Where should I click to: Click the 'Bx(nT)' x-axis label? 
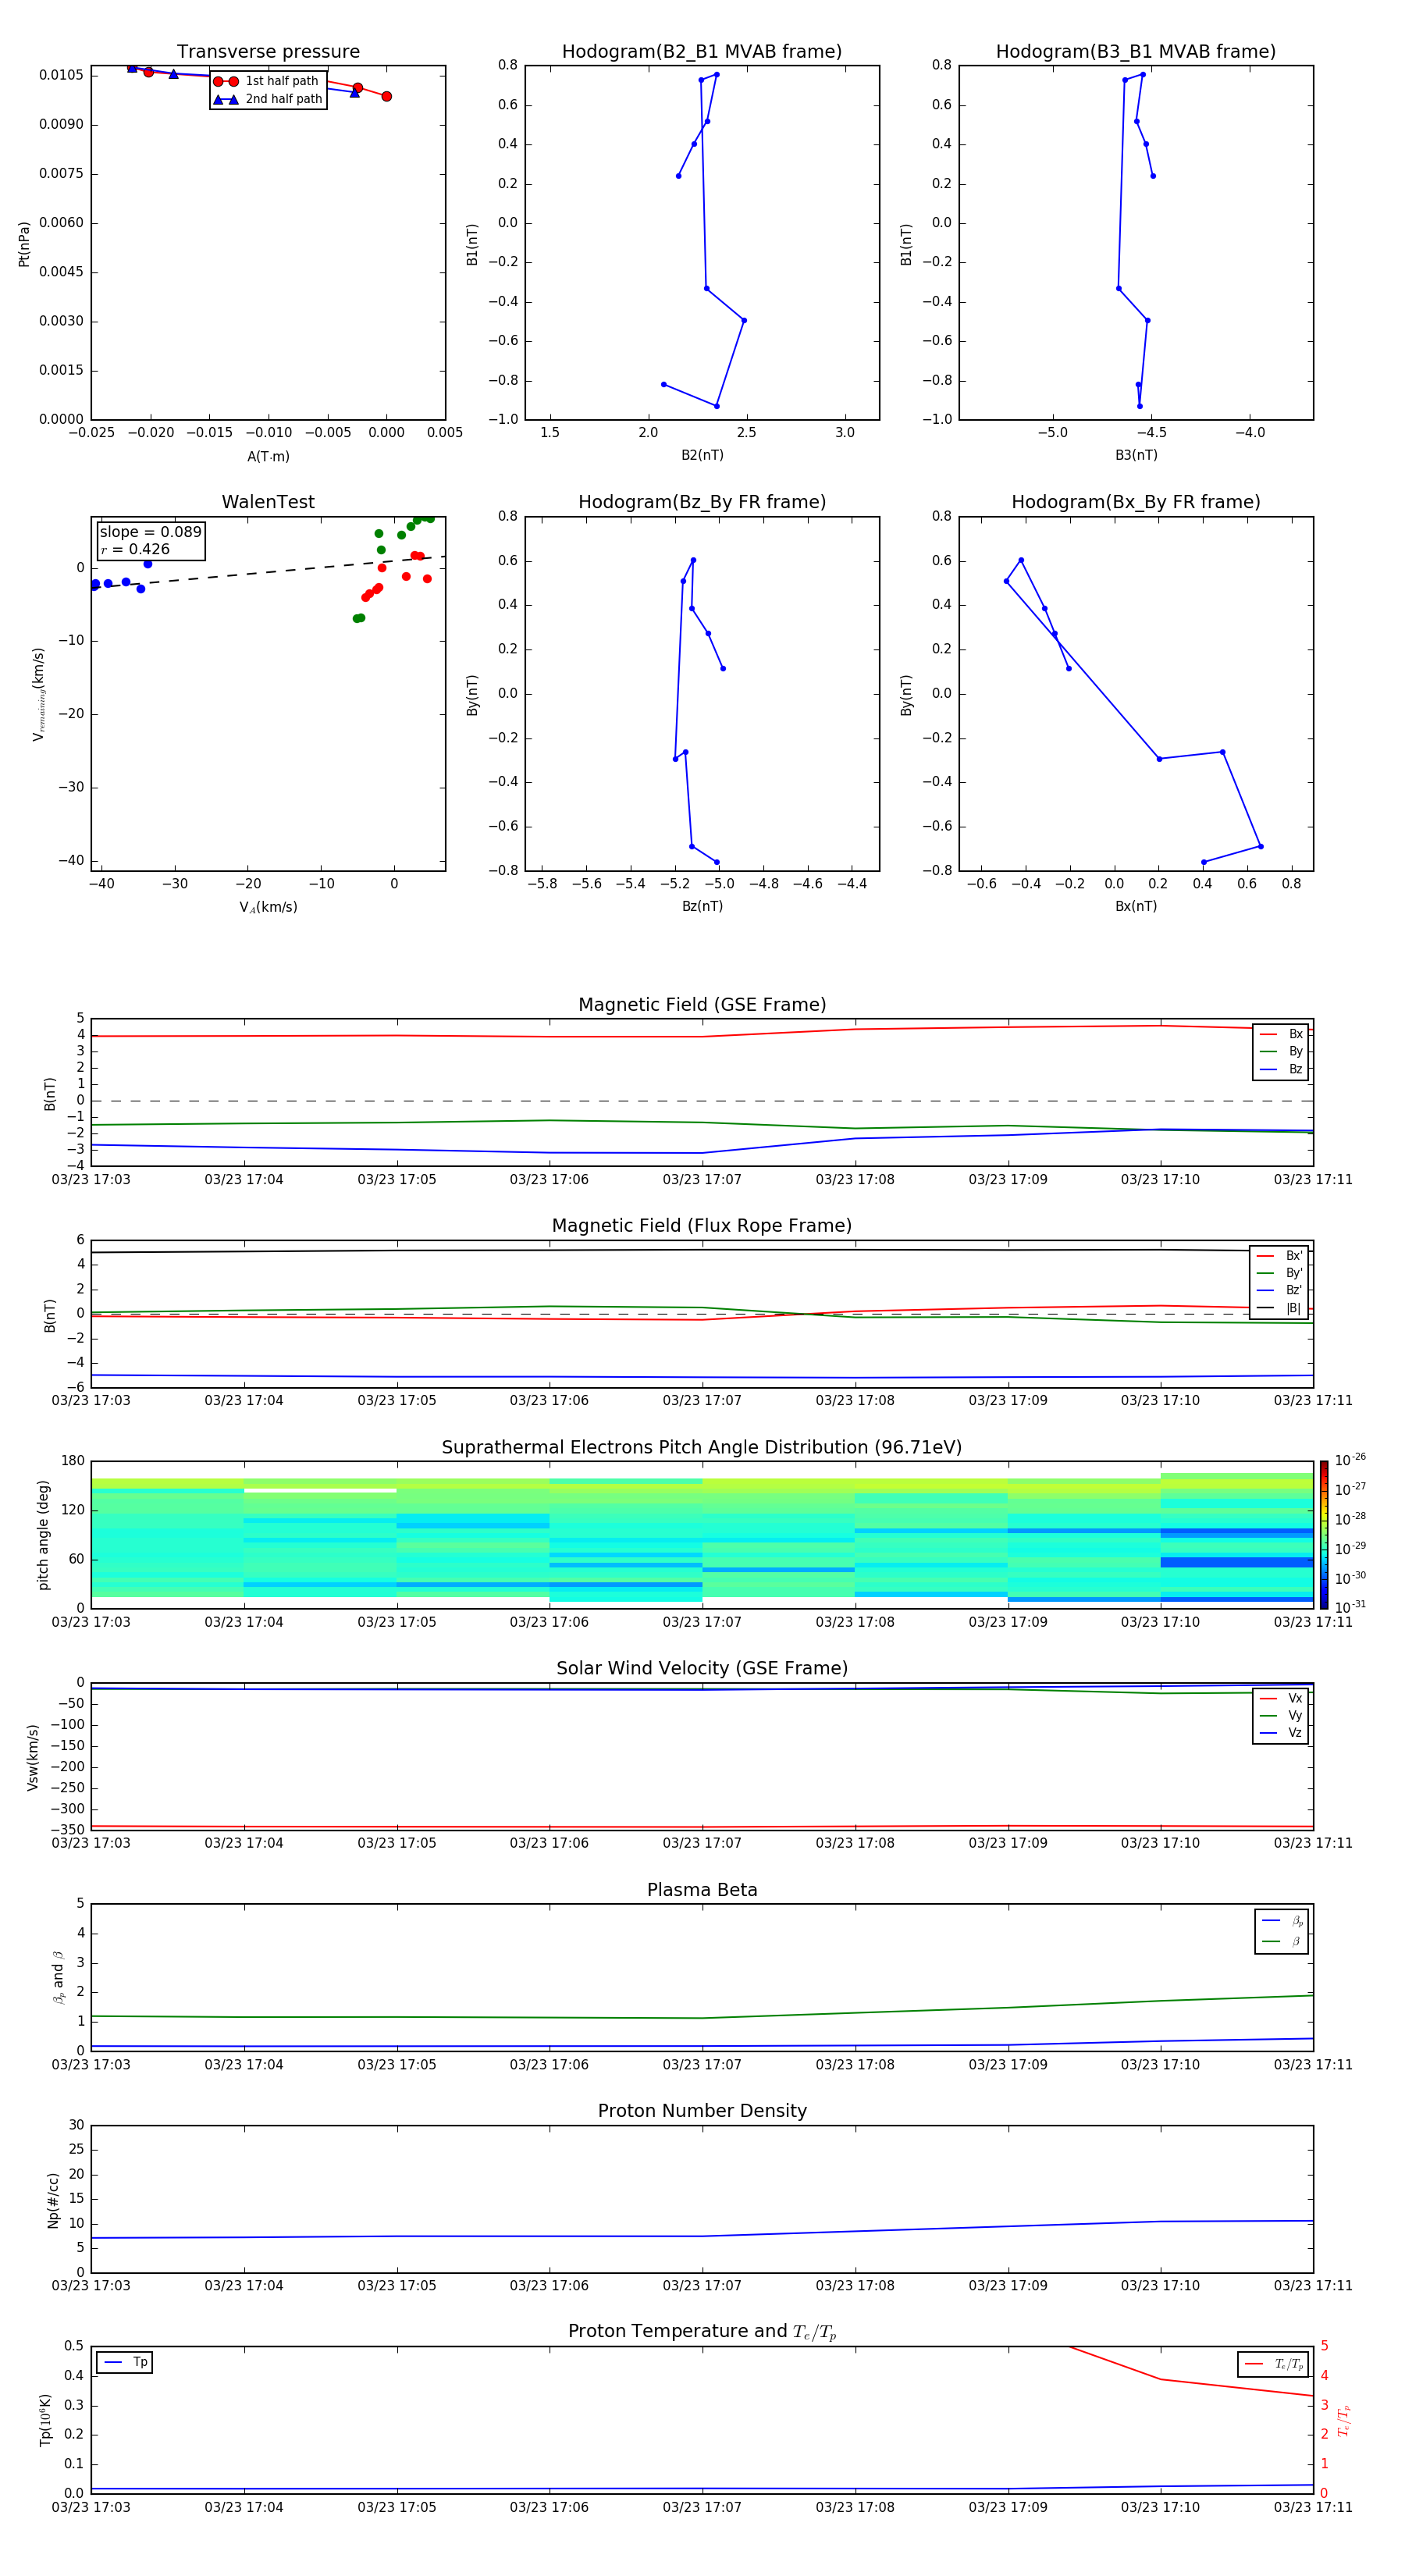coord(1136,906)
